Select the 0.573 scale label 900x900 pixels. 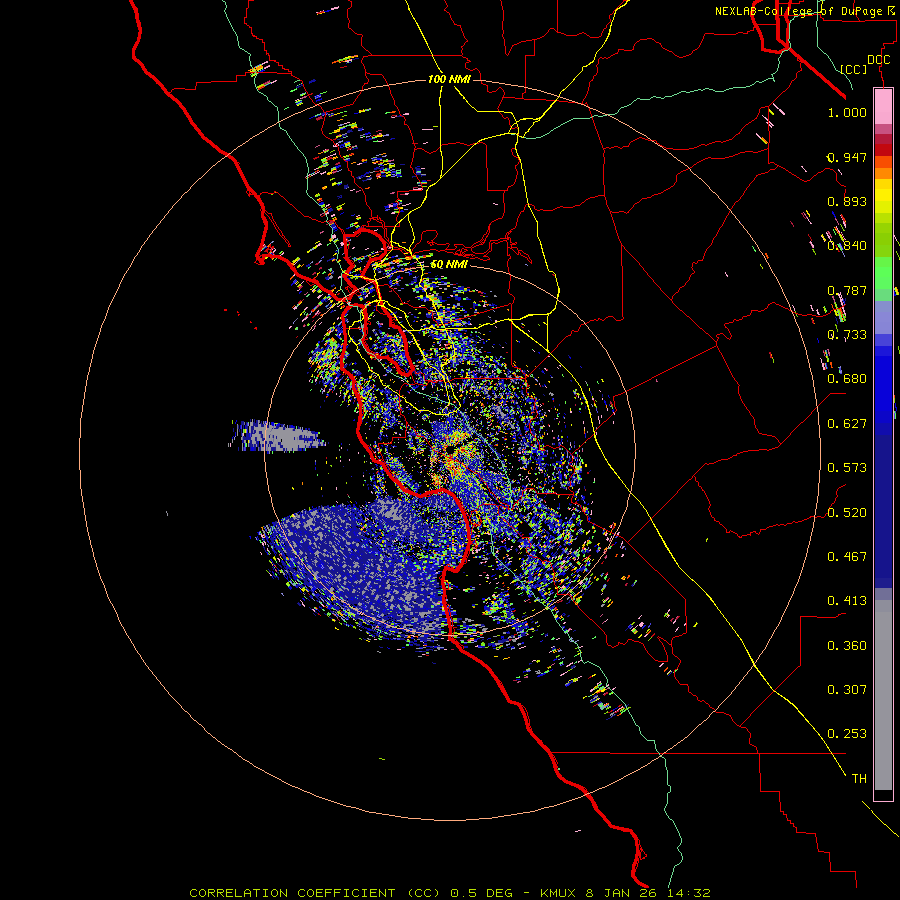pyautogui.click(x=847, y=468)
